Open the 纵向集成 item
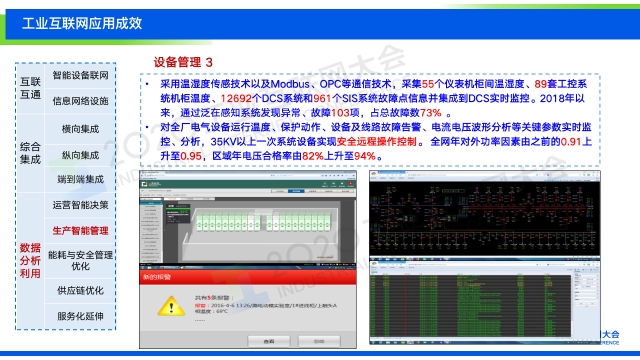 coord(80,155)
